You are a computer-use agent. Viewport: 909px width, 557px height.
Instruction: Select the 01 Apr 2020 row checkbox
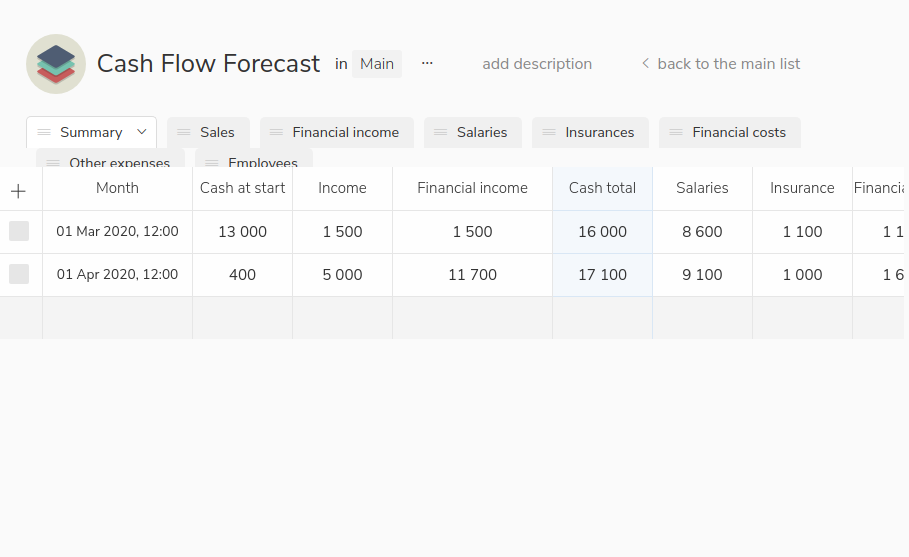click(19, 274)
